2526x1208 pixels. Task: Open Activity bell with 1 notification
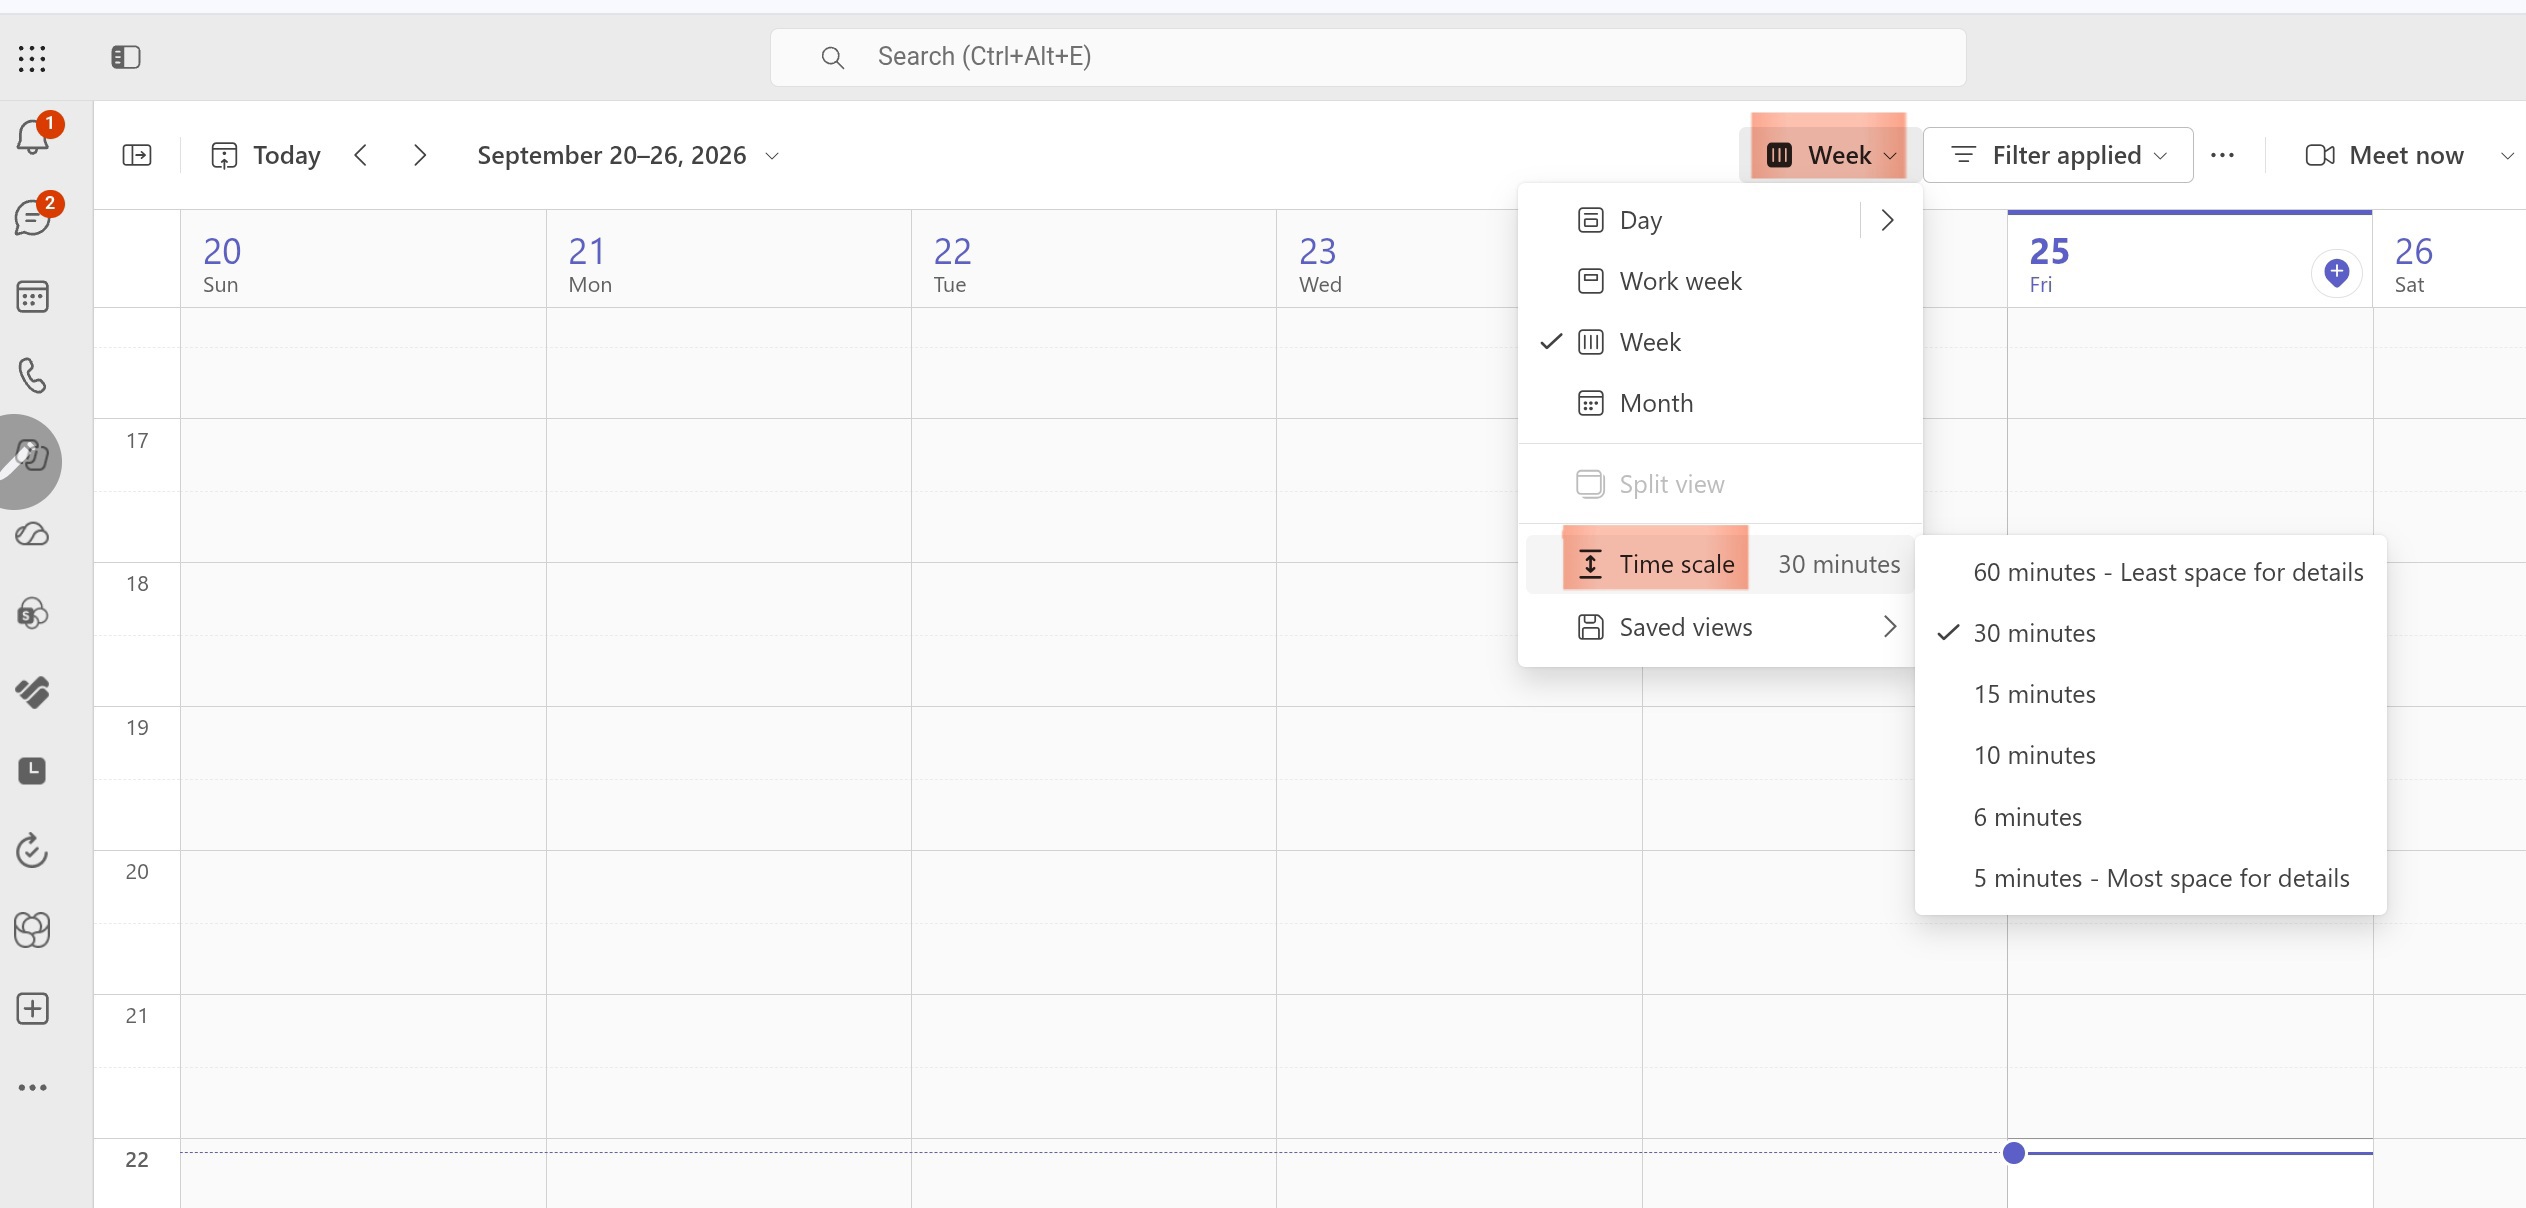point(33,137)
